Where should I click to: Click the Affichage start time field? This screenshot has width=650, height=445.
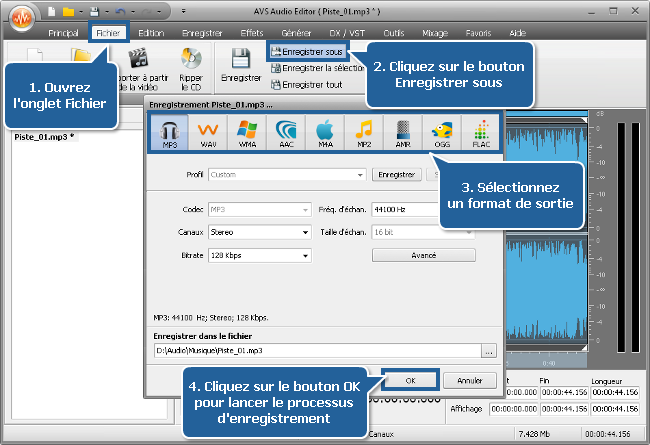pyautogui.click(x=514, y=409)
